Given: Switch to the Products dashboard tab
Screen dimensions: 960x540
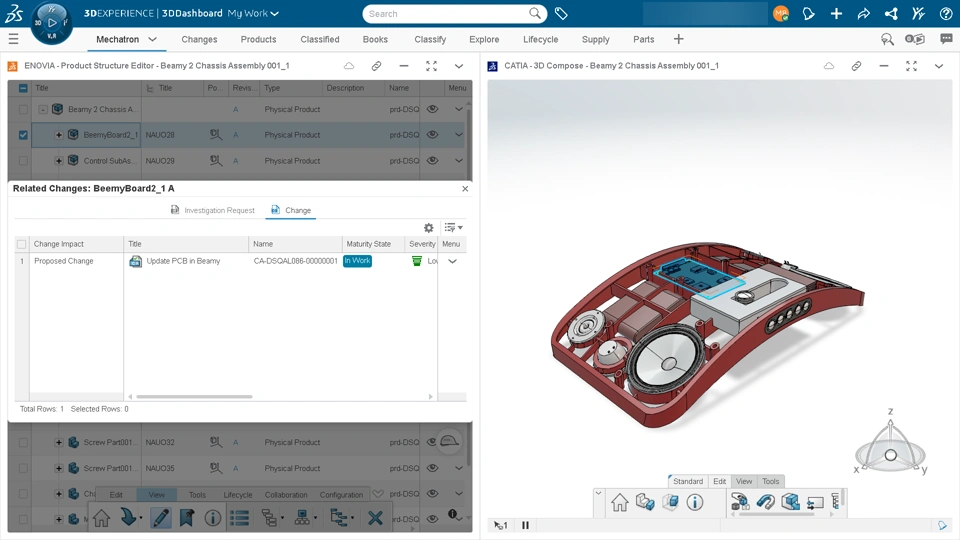Looking at the screenshot, I should coord(258,39).
